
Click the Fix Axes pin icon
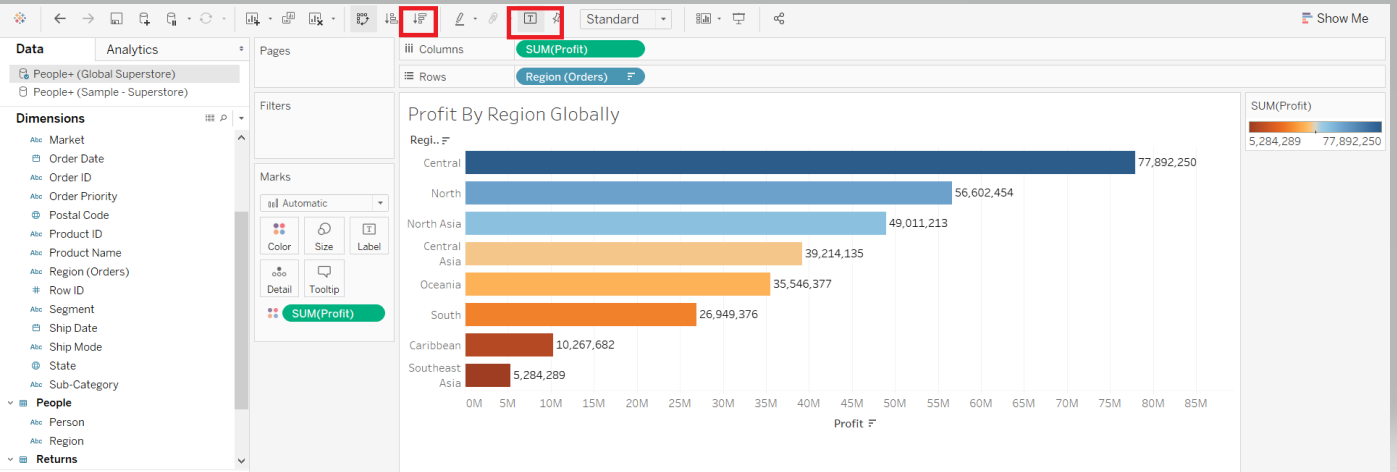tap(556, 18)
